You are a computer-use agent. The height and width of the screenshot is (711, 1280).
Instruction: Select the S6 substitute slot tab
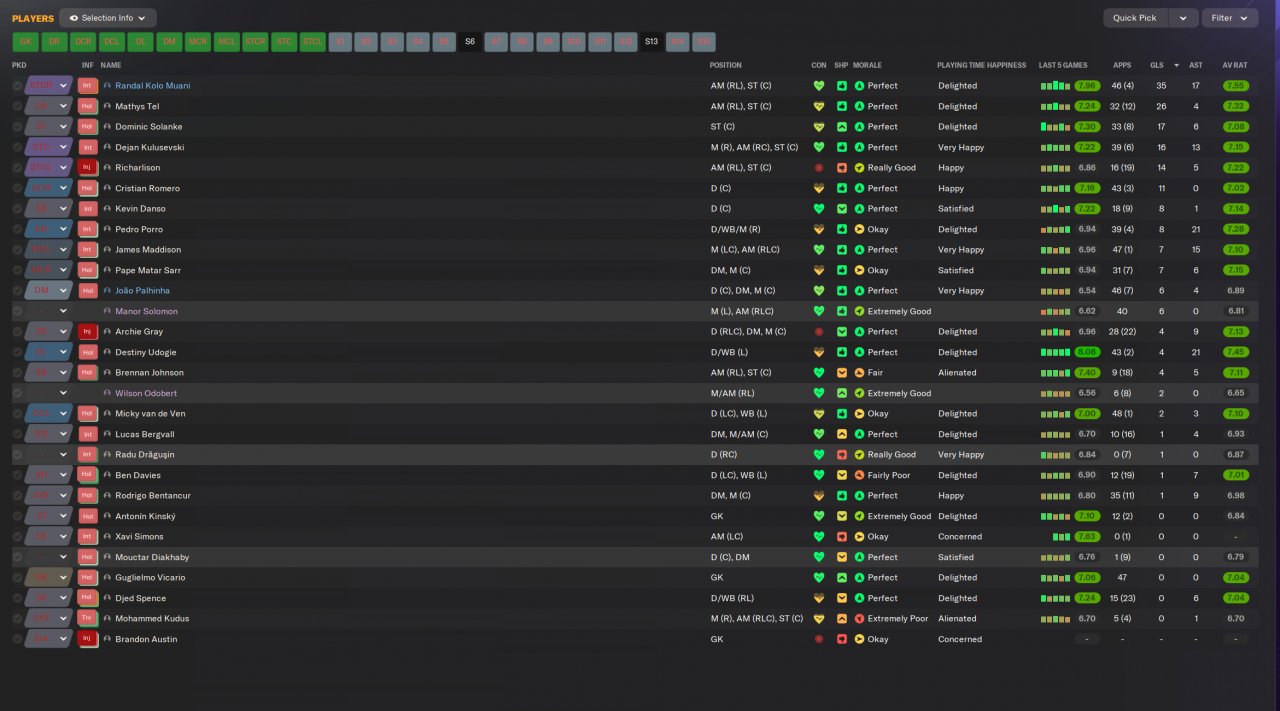coord(470,42)
